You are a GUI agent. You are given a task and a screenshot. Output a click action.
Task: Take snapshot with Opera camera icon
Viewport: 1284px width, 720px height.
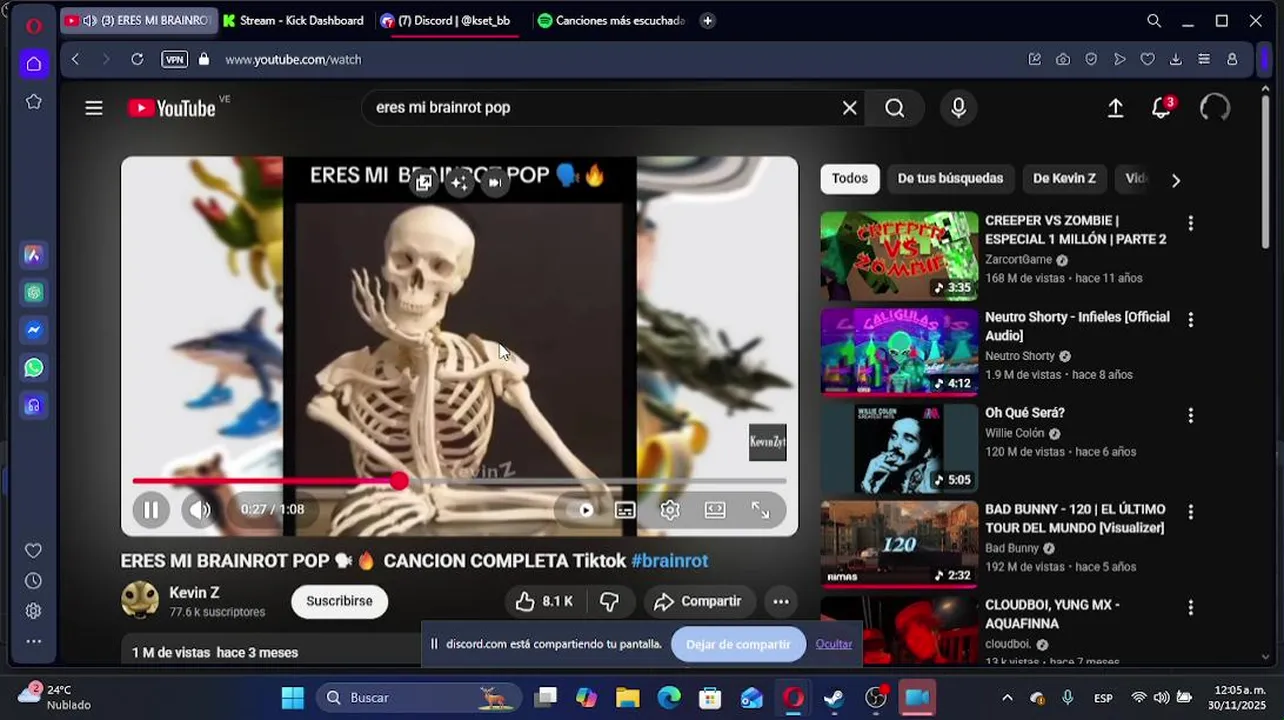[1063, 59]
